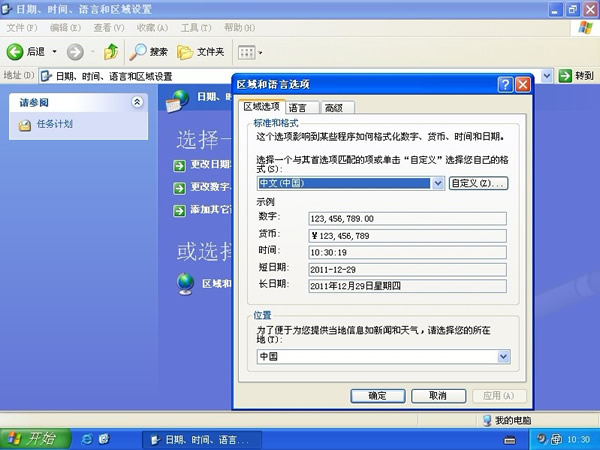Open the Forward history dropdown arrow
Viewport: 600px width, 450px height.
click(93, 51)
